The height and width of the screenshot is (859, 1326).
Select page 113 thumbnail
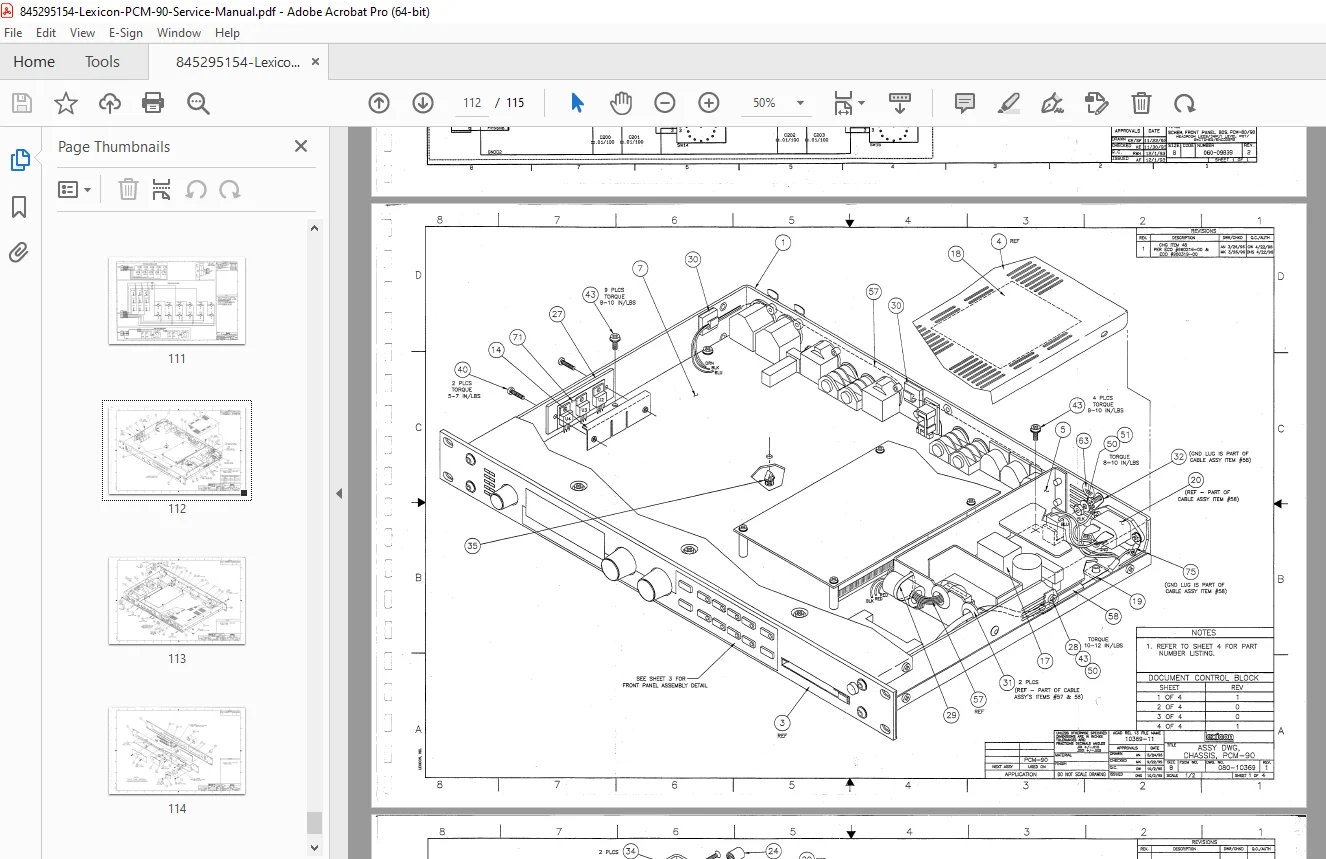coord(177,601)
